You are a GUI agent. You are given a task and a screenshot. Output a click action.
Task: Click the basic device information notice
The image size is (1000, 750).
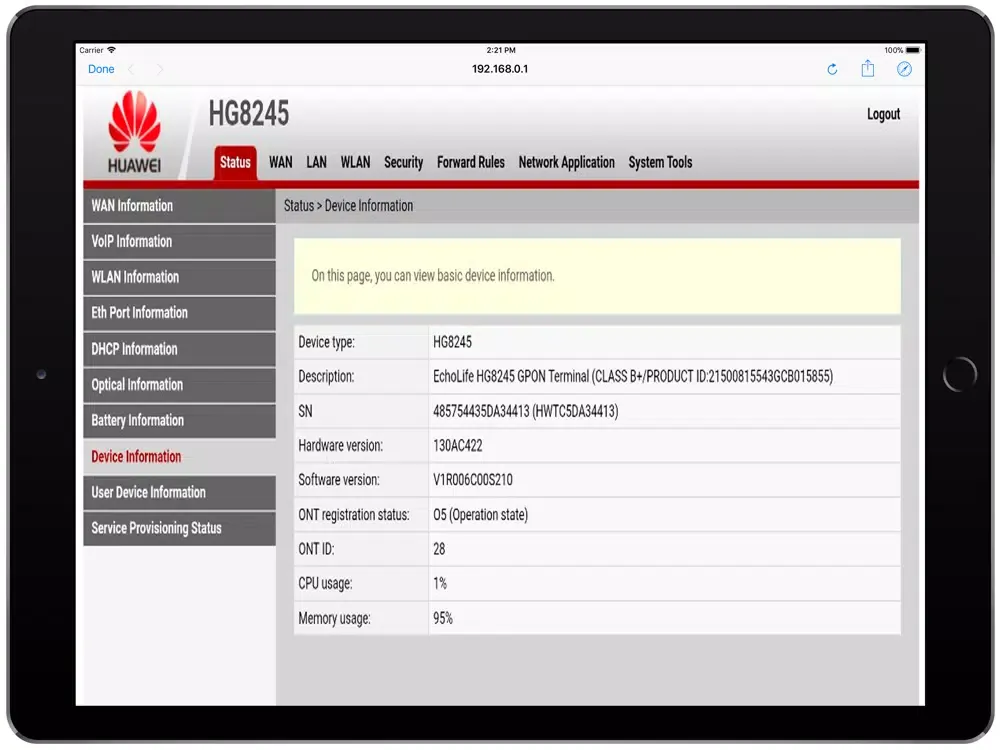point(597,276)
